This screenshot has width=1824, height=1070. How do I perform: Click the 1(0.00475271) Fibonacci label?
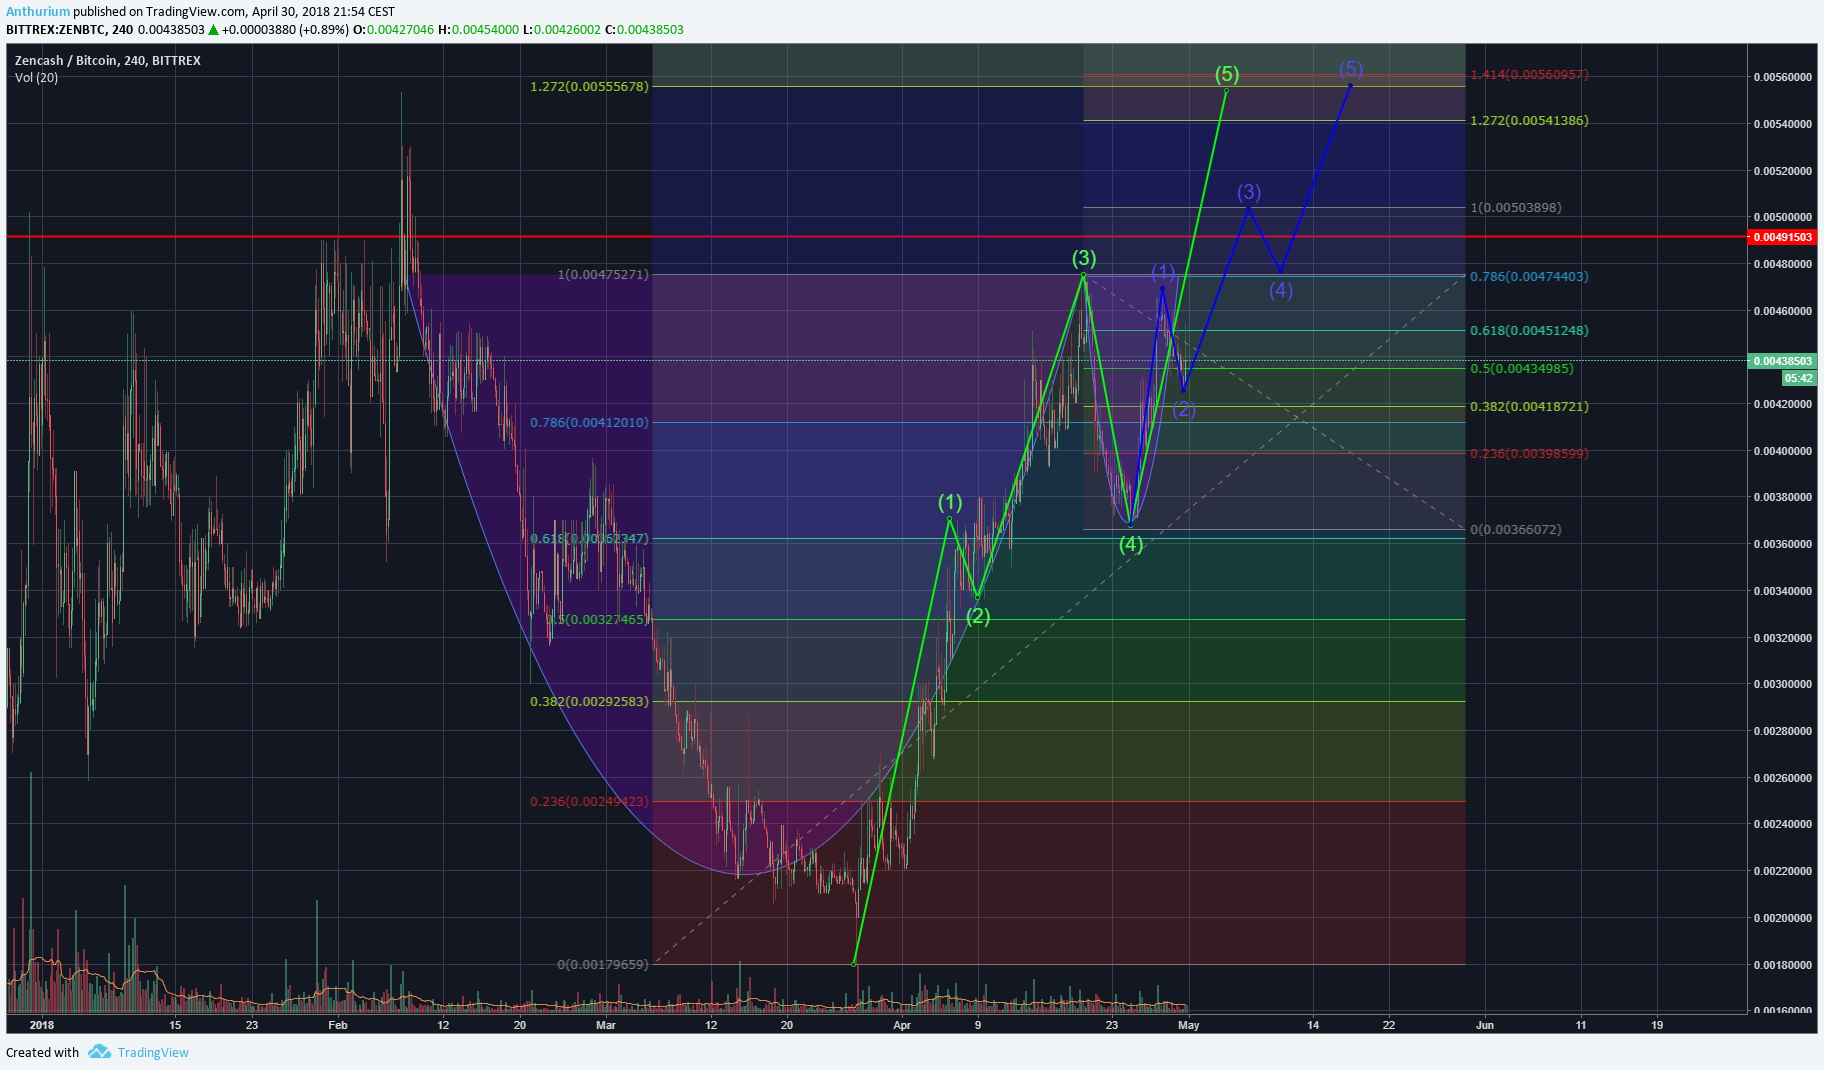(603, 275)
